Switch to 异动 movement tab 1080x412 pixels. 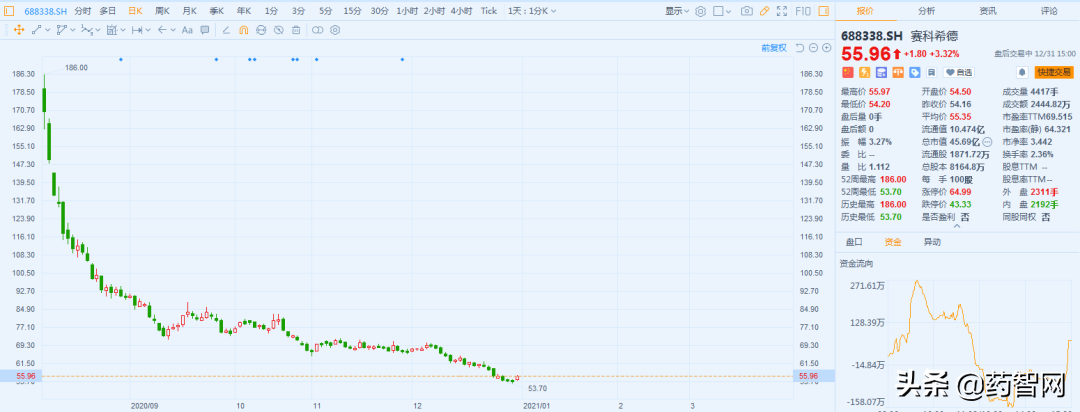pos(932,243)
